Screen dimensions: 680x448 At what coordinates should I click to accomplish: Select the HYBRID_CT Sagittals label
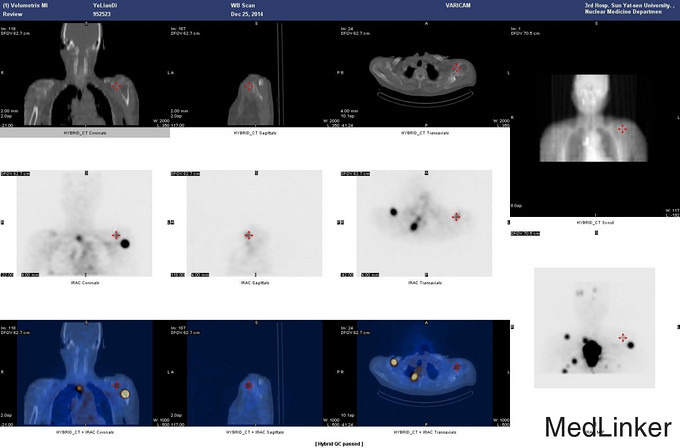point(253,133)
